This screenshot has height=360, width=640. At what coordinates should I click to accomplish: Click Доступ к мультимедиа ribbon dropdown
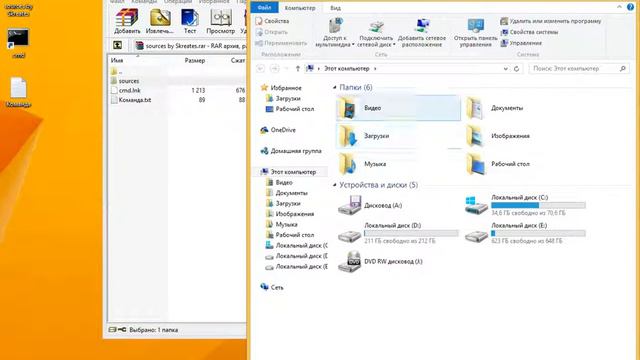(335, 33)
